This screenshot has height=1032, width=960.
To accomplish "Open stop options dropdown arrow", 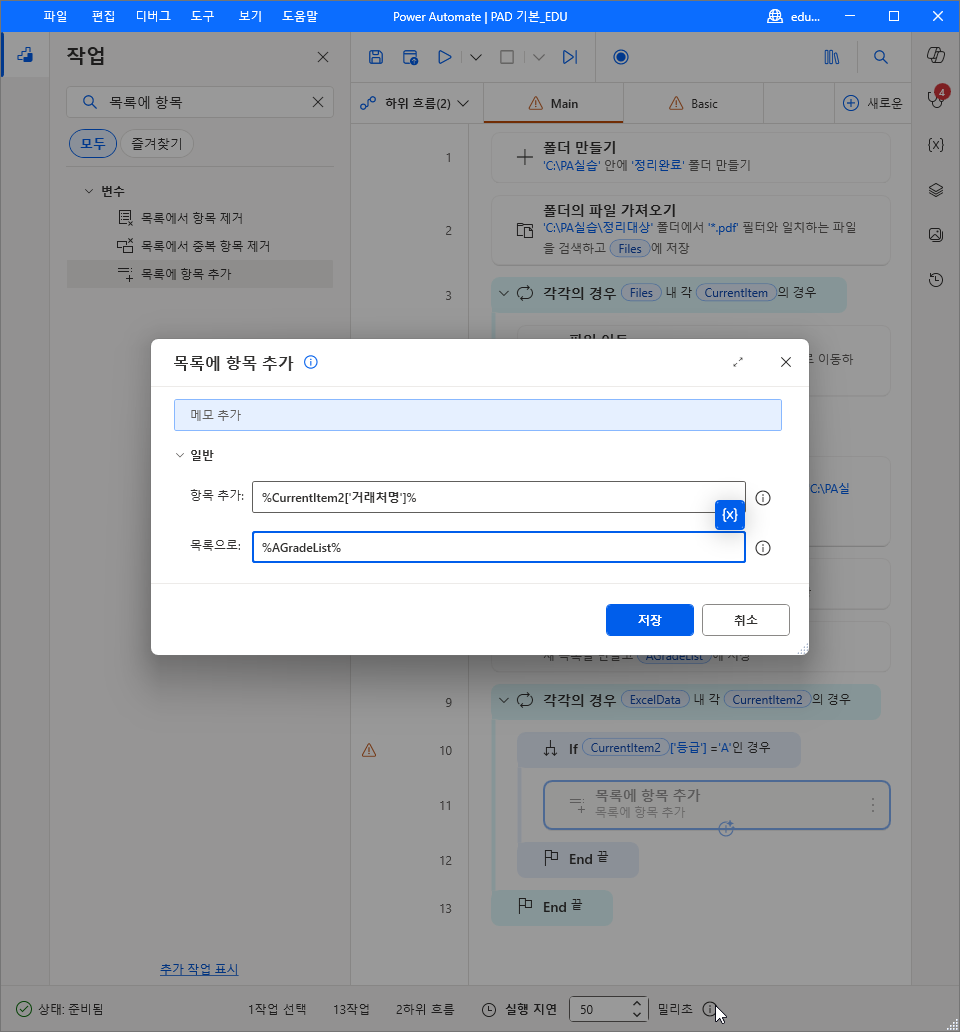I will (x=539, y=57).
